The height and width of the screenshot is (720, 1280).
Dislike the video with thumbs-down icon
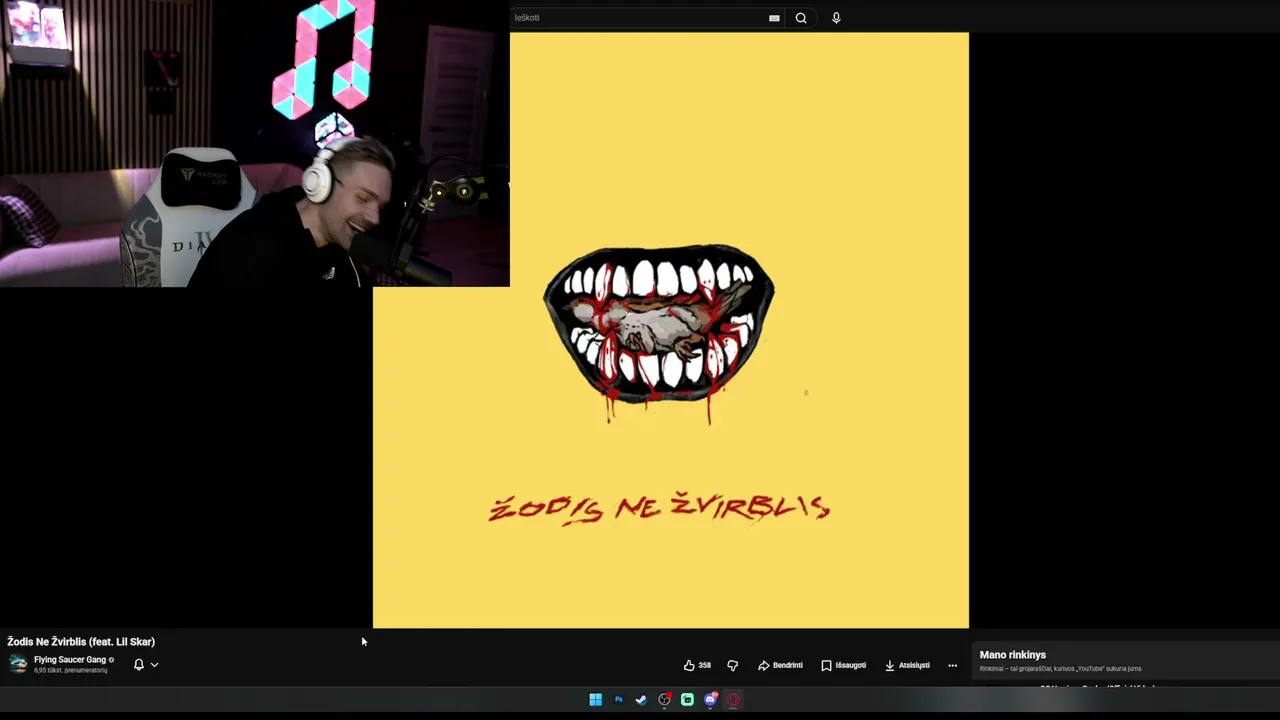click(x=732, y=665)
